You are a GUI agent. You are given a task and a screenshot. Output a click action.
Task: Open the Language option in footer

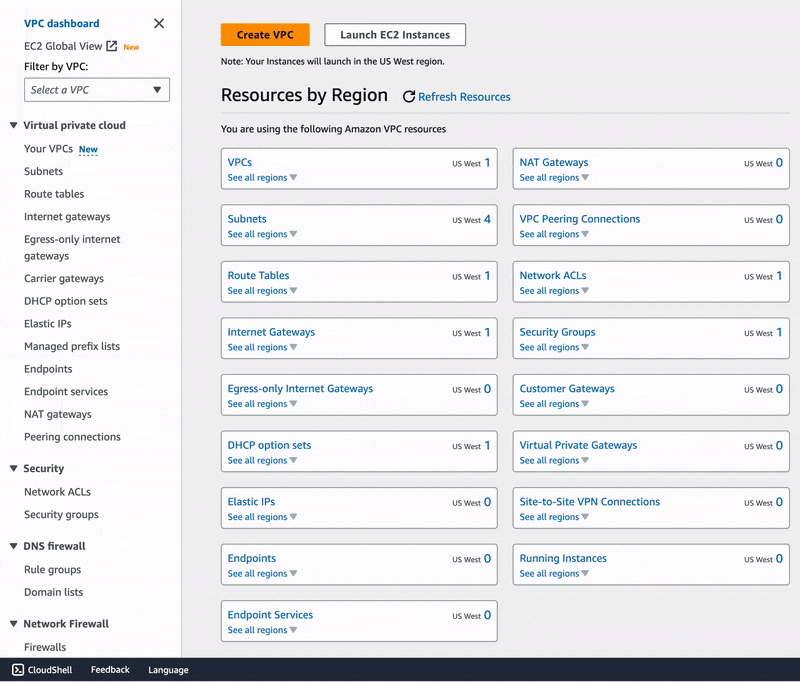click(168, 670)
